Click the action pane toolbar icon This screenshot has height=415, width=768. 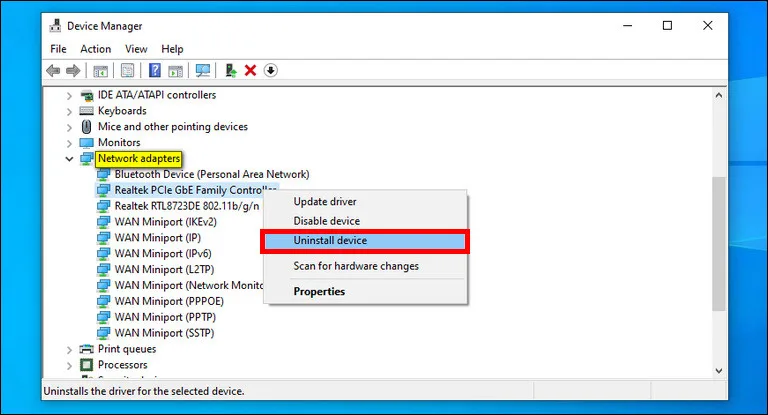click(x=175, y=71)
